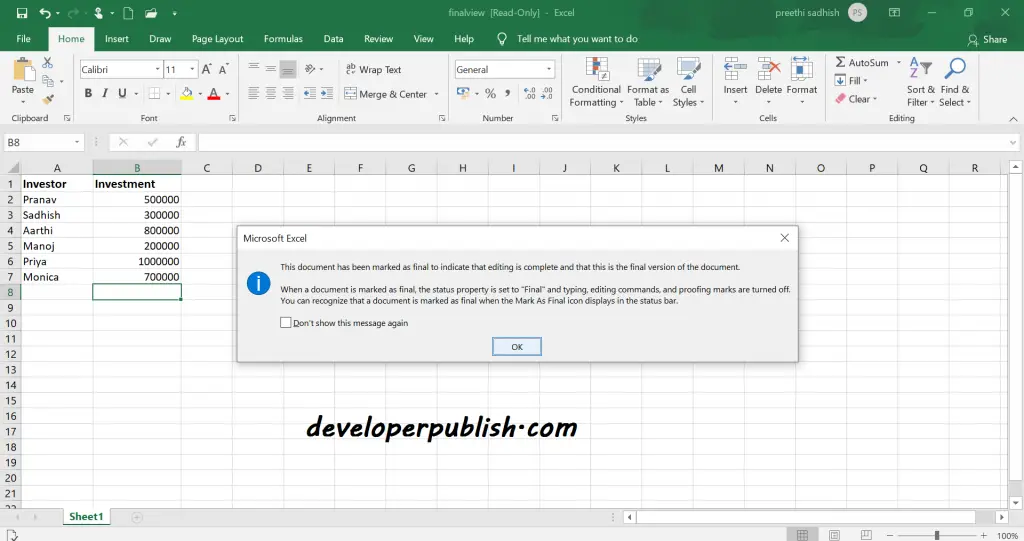Click the Insert Function fx icon
The width and height of the screenshot is (1024, 541).
[181, 142]
